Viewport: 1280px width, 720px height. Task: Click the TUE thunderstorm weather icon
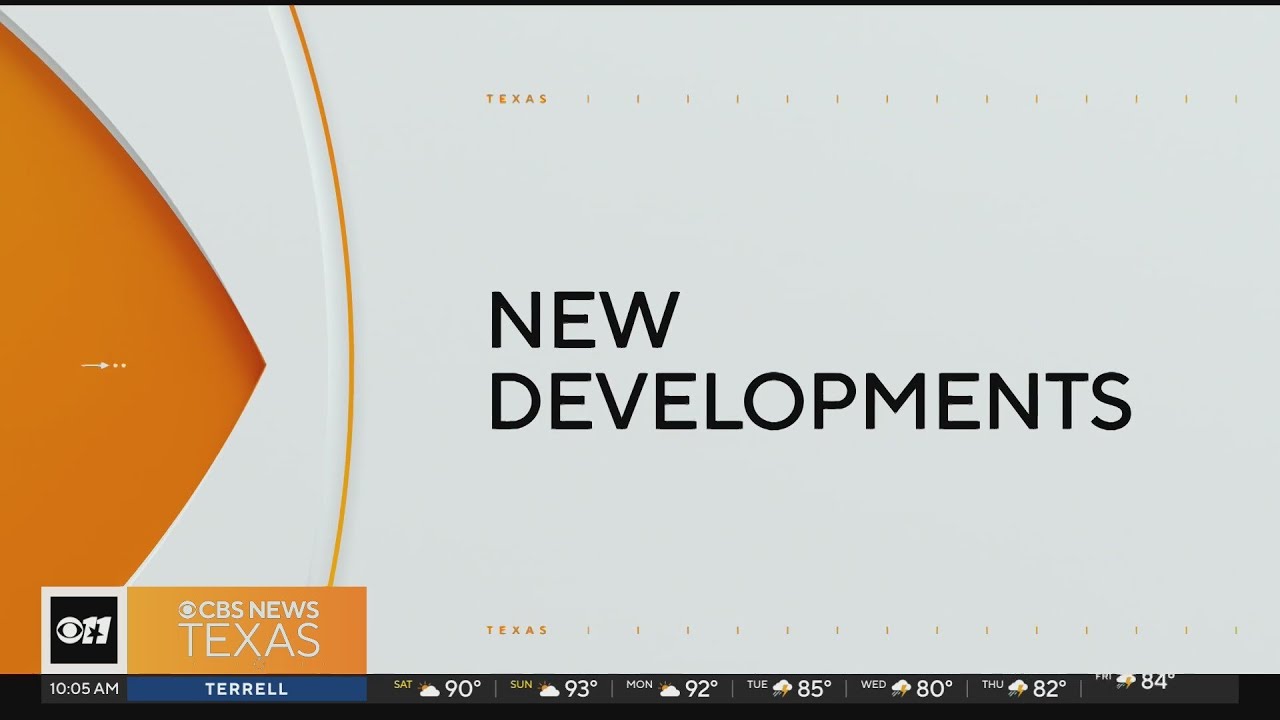(783, 689)
